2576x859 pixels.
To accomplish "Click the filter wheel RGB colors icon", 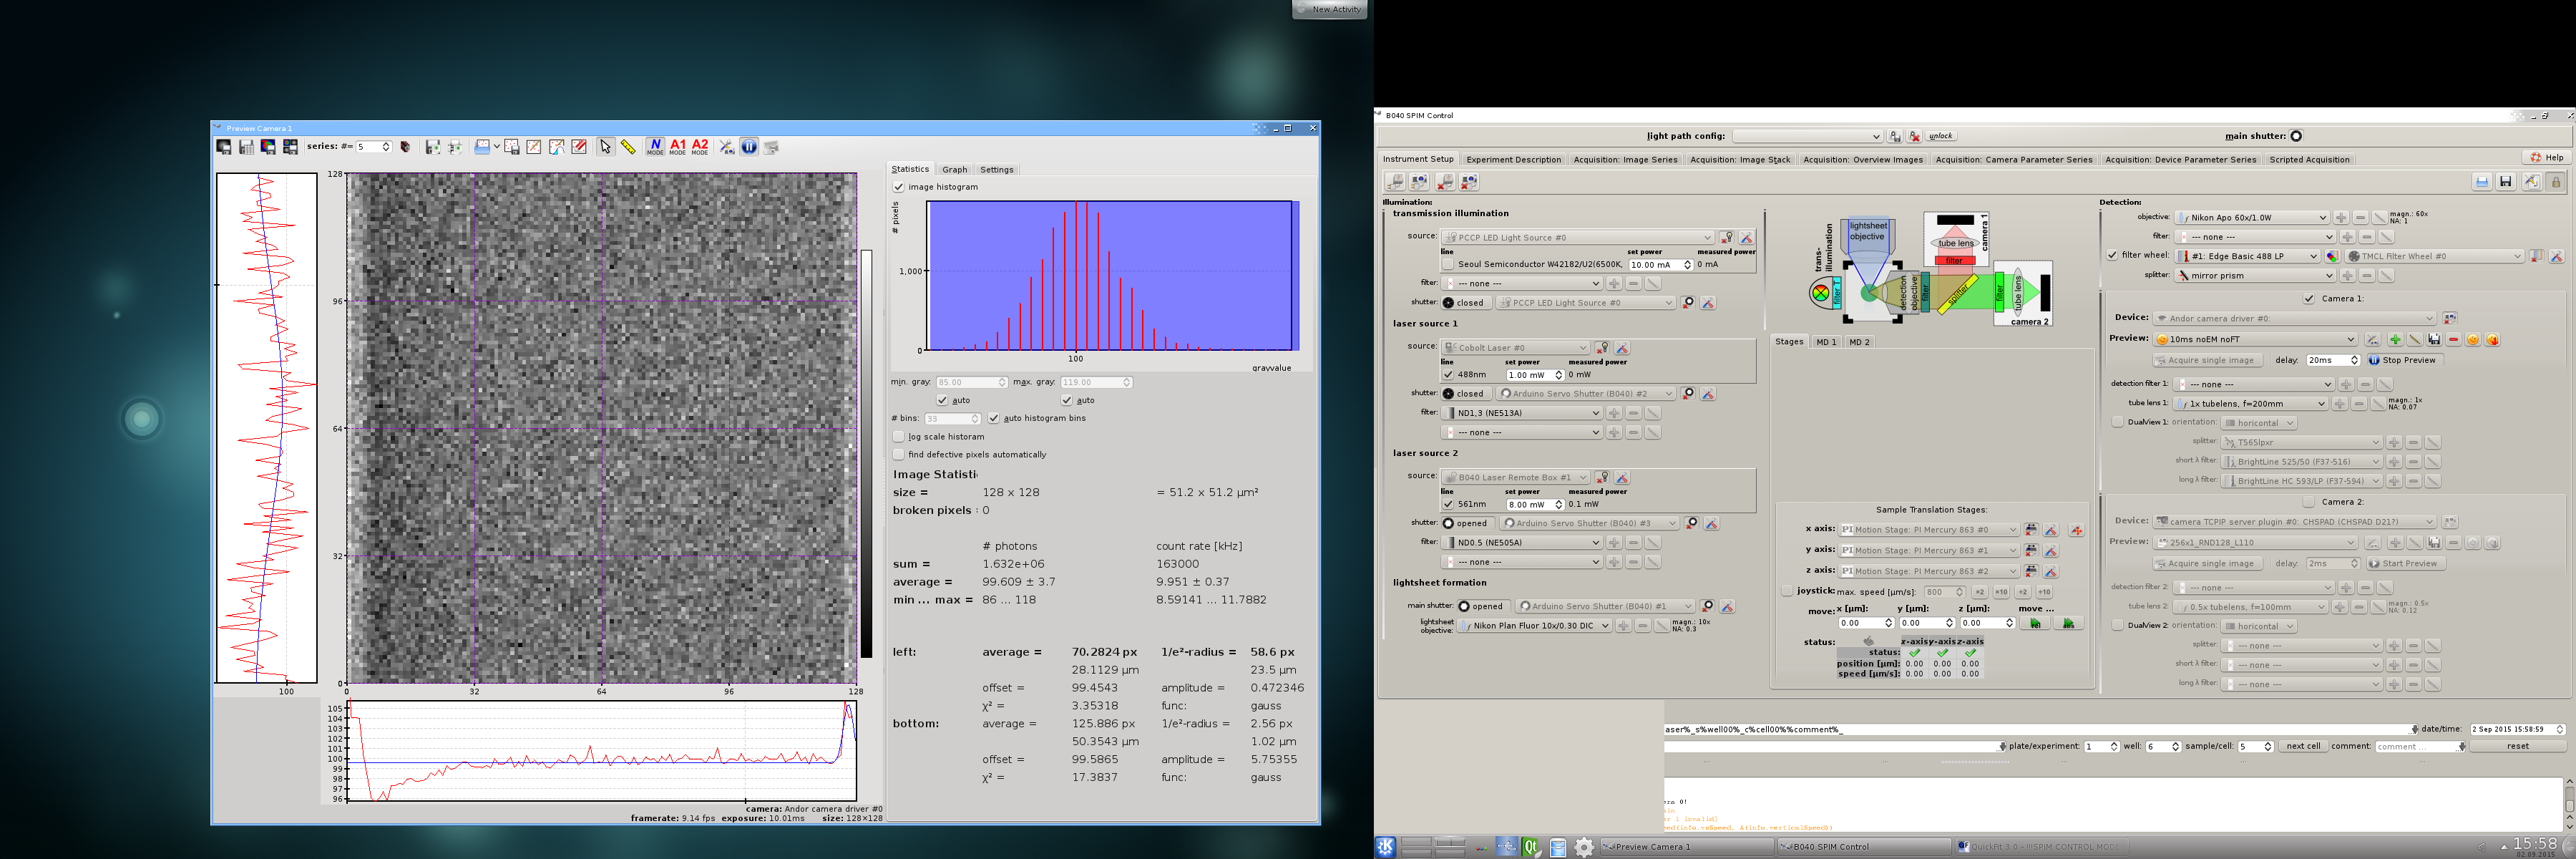I will [2331, 257].
